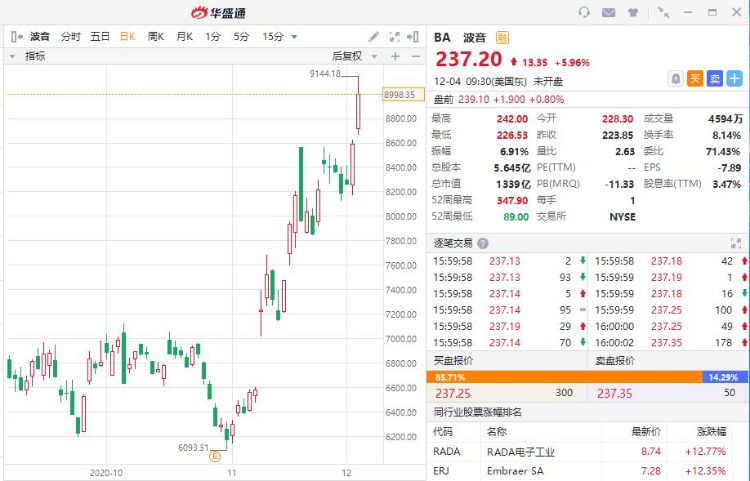Zoom in chart with plus icon
750x481 pixels.
[x=395, y=56]
